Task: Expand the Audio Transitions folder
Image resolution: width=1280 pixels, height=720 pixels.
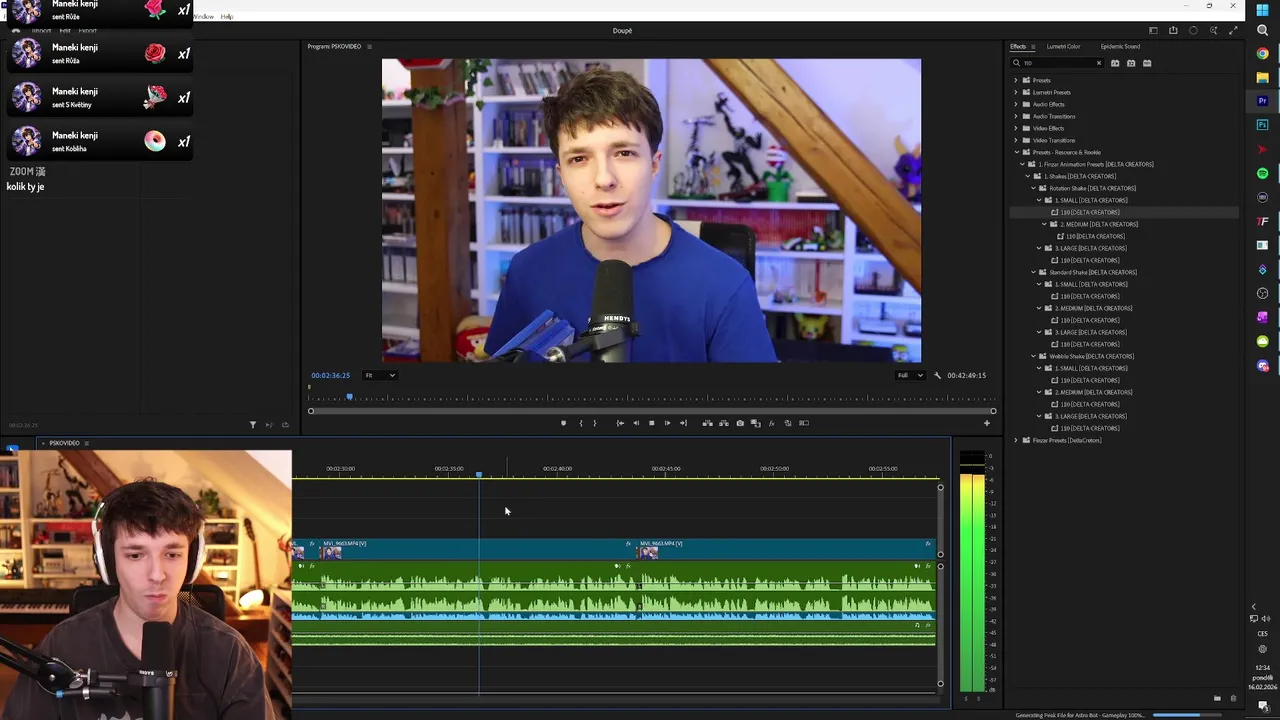Action: pos(1016,116)
